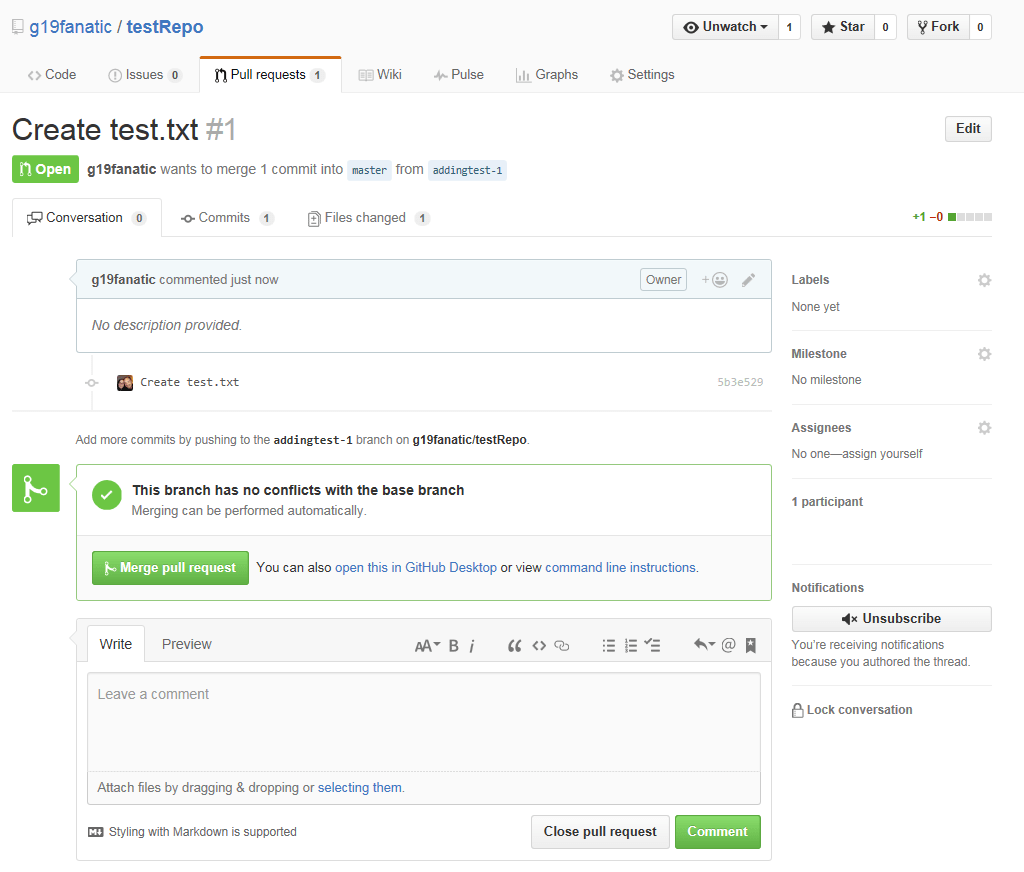This screenshot has width=1024, height=872.
Task: Insert a quote with the quote icon
Action: [514, 646]
